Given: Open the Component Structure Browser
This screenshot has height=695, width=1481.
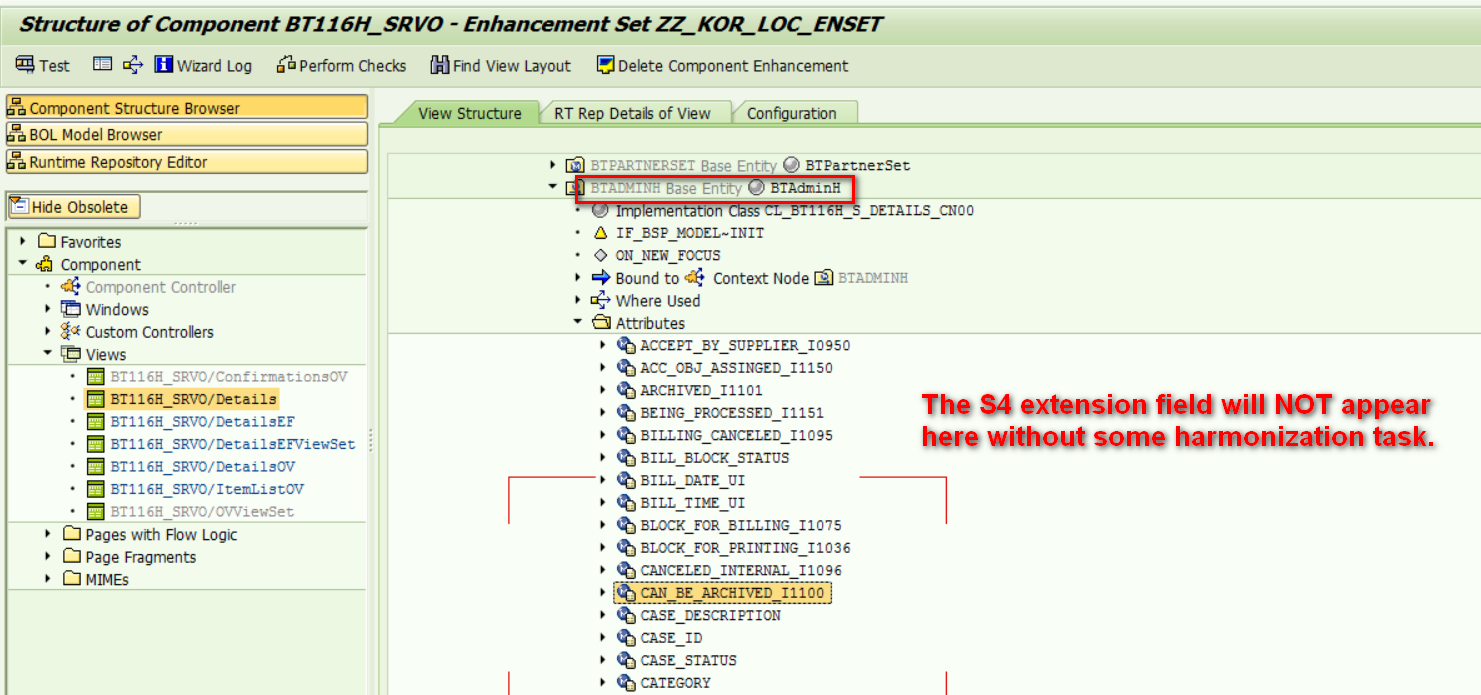Looking at the screenshot, I should [187, 108].
